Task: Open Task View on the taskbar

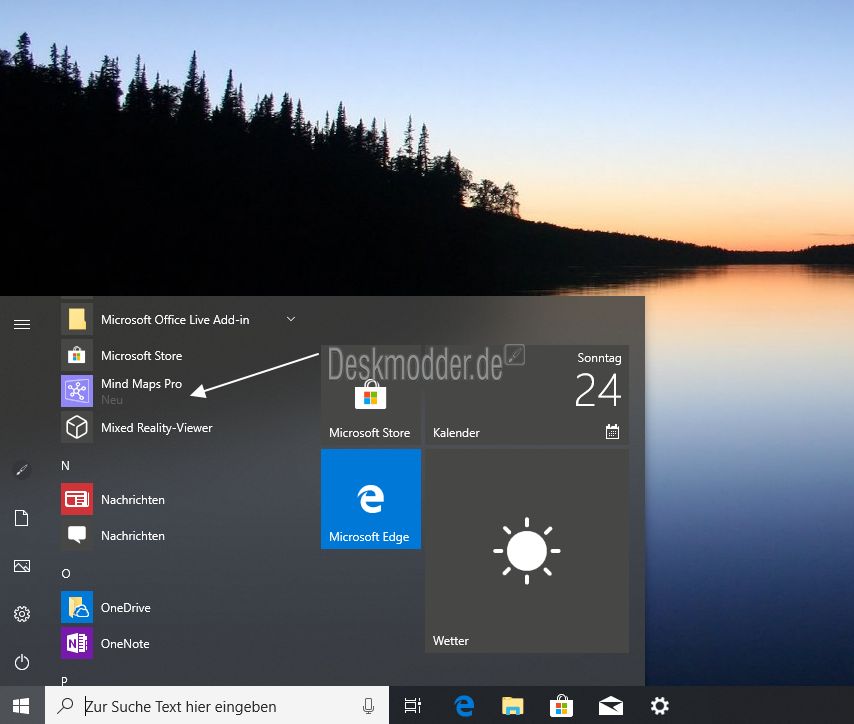Action: point(412,706)
